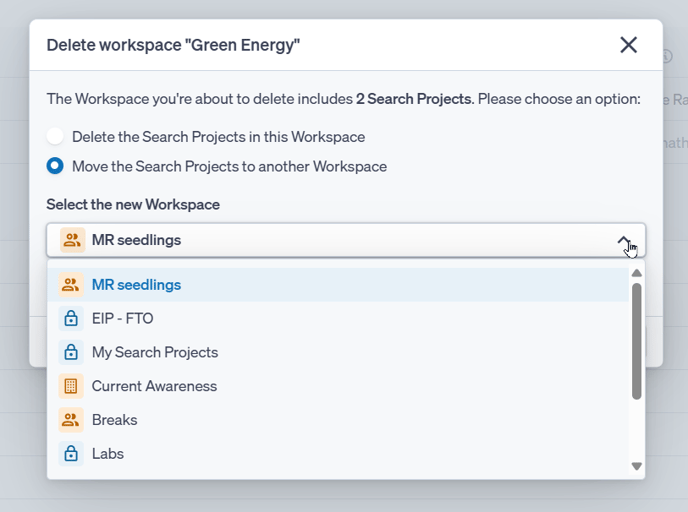Click the lock icon beside Labs
The width and height of the screenshot is (688, 512).
click(71, 454)
